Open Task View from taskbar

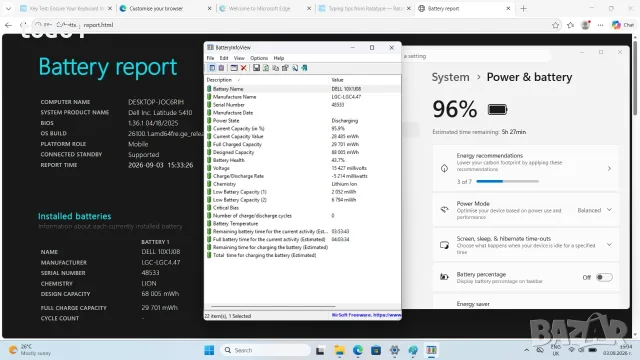tap(320, 350)
